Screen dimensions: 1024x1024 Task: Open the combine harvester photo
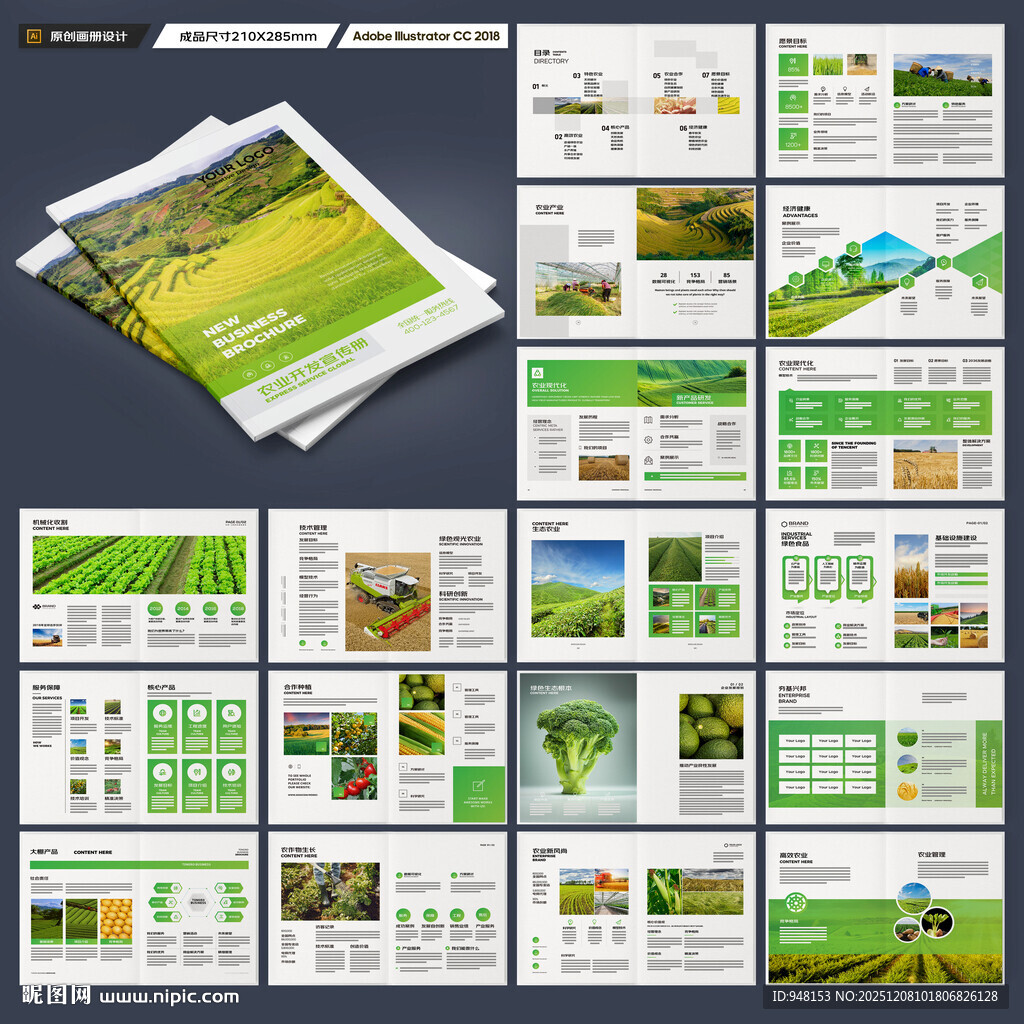(387, 601)
